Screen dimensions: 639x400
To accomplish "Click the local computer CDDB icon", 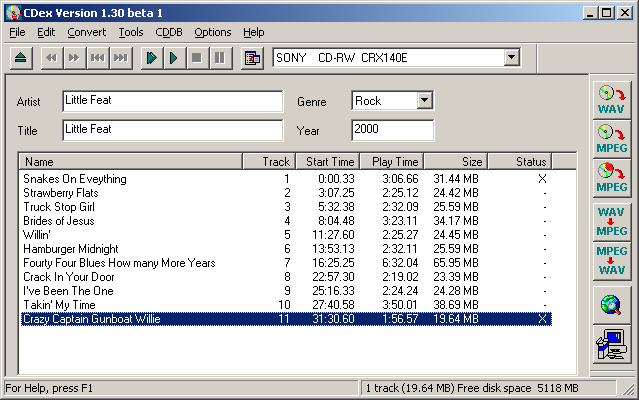I will (x=612, y=345).
